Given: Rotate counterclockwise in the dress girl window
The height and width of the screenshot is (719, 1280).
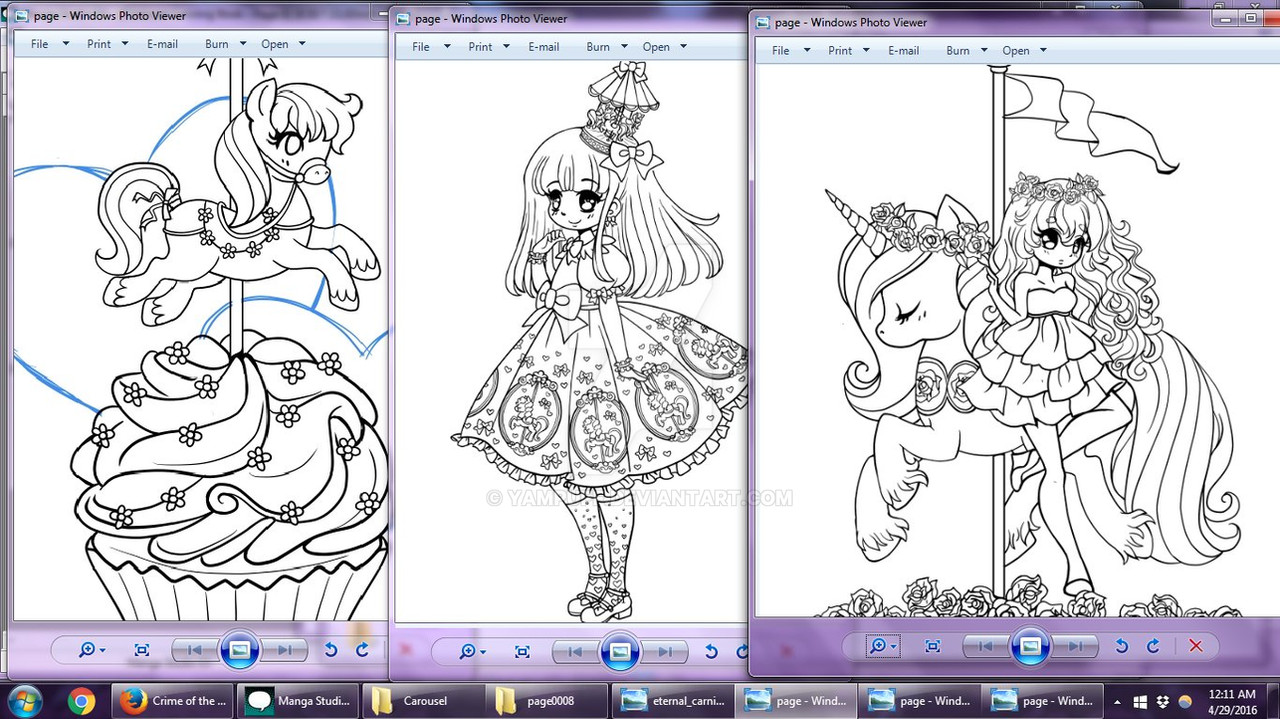Looking at the screenshot, I should (711, 652).
